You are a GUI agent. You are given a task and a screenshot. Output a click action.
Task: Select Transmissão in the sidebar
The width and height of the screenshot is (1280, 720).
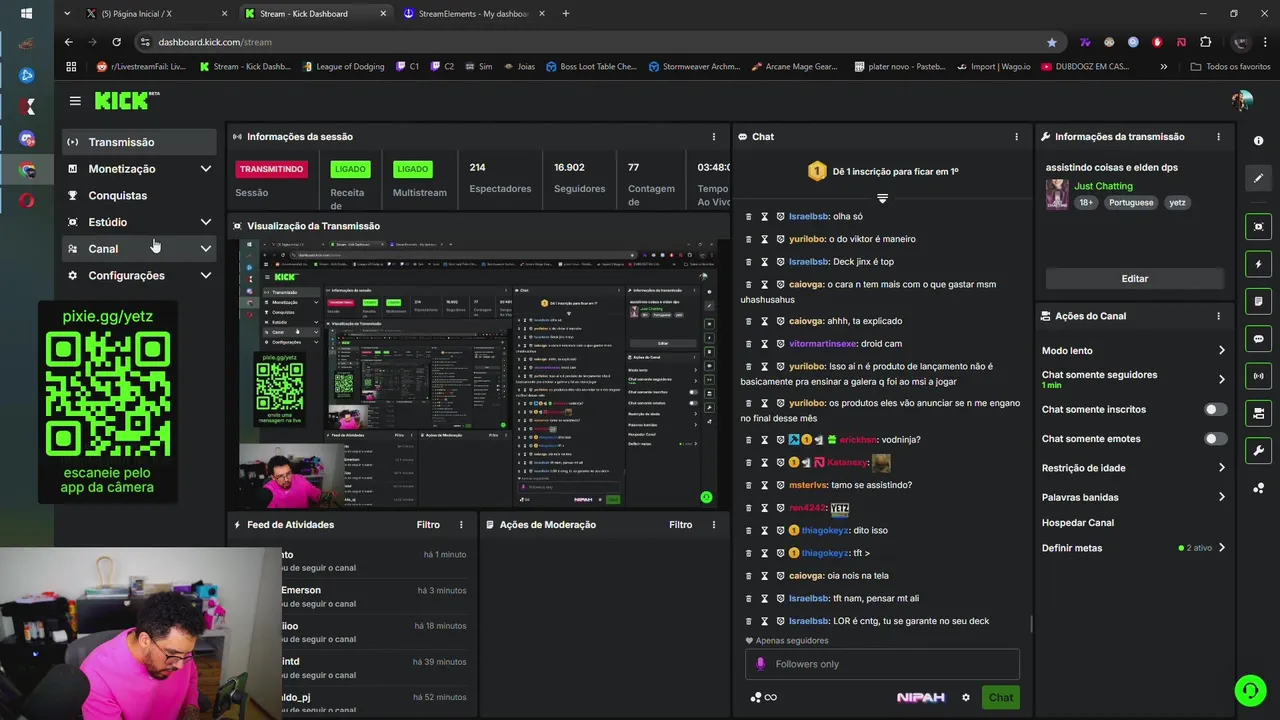(x=140, y=142)
